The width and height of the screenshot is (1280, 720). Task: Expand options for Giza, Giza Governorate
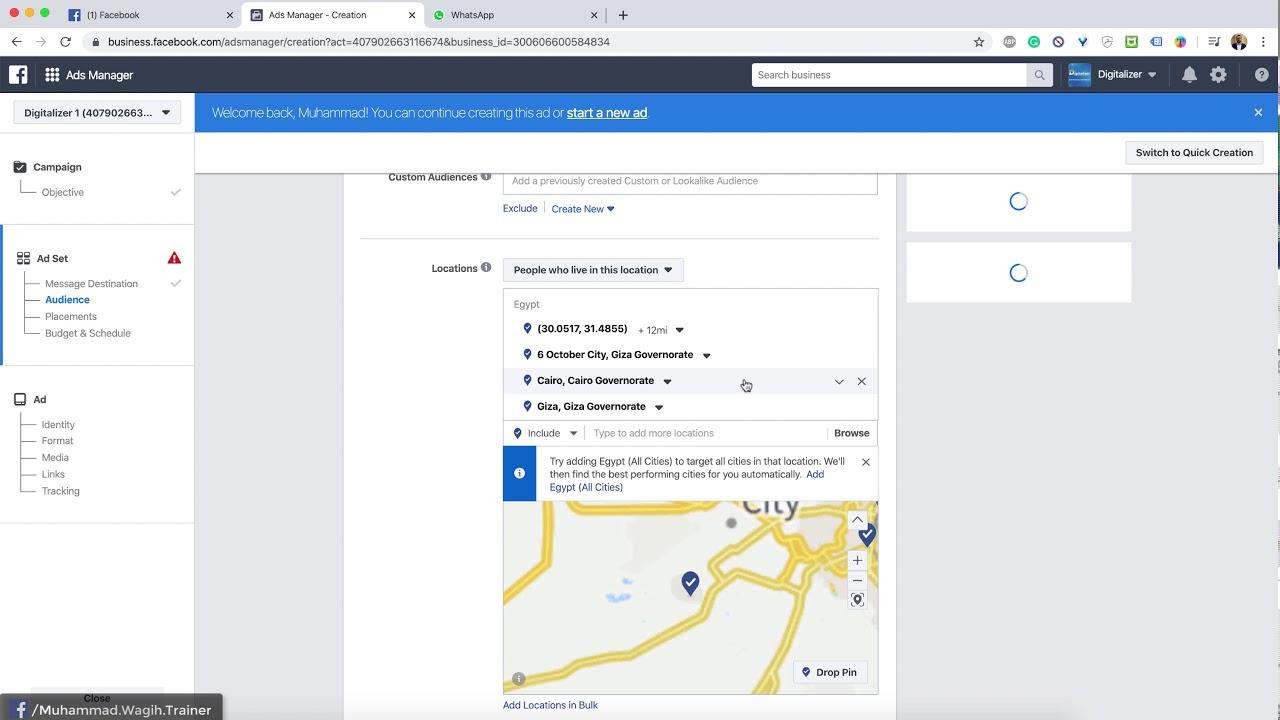(658, 407)
